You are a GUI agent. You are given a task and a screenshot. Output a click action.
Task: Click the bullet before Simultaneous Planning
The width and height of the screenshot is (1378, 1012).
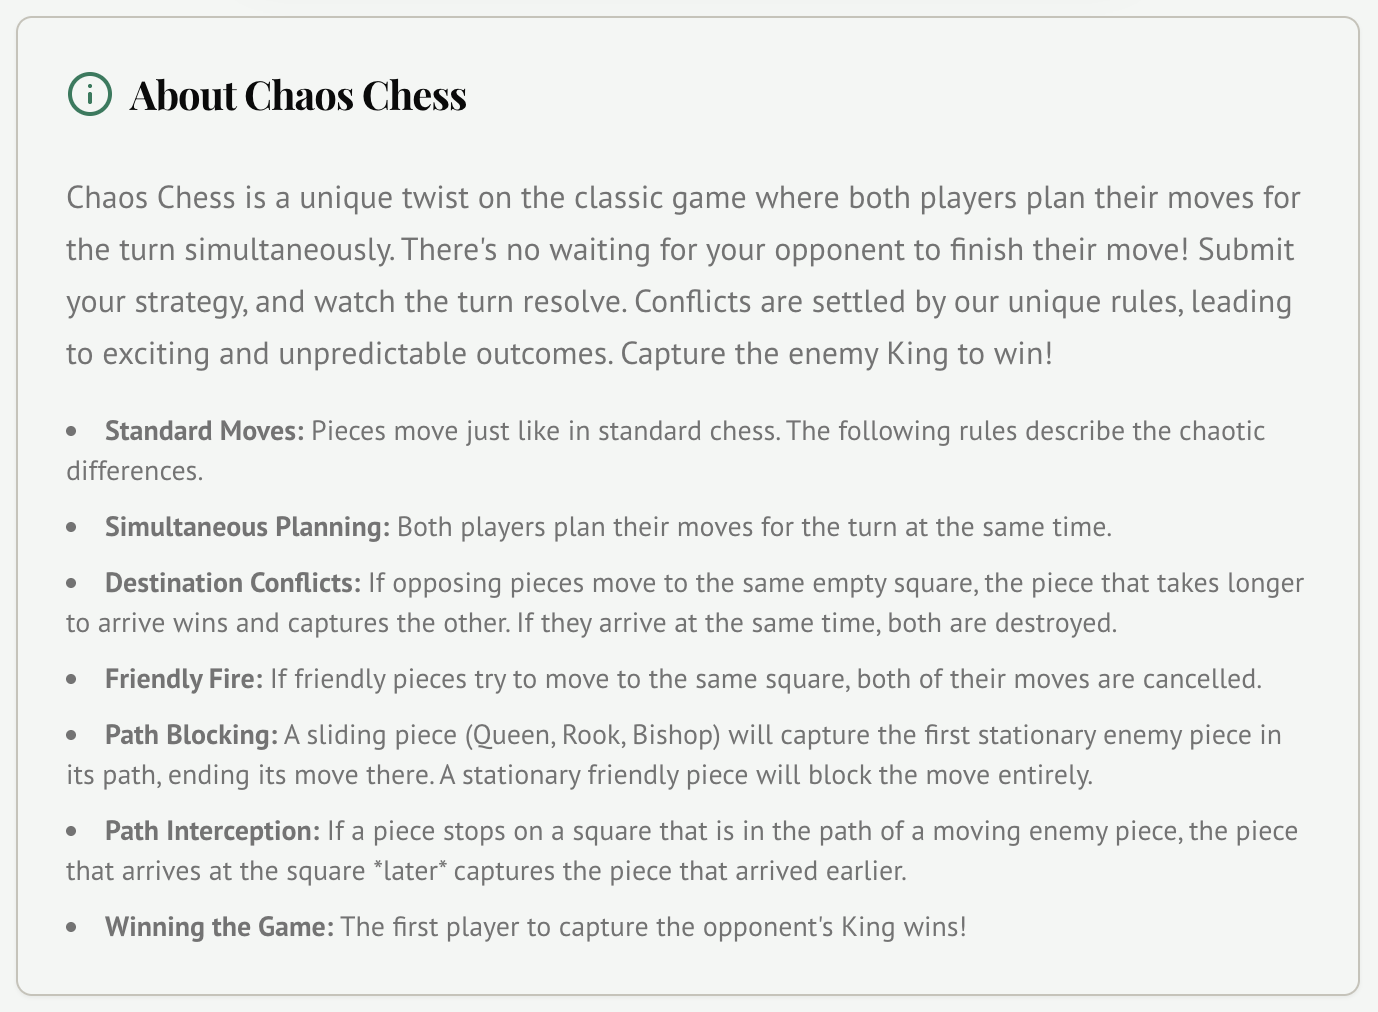pyautogui.click(x=72, y=528)
